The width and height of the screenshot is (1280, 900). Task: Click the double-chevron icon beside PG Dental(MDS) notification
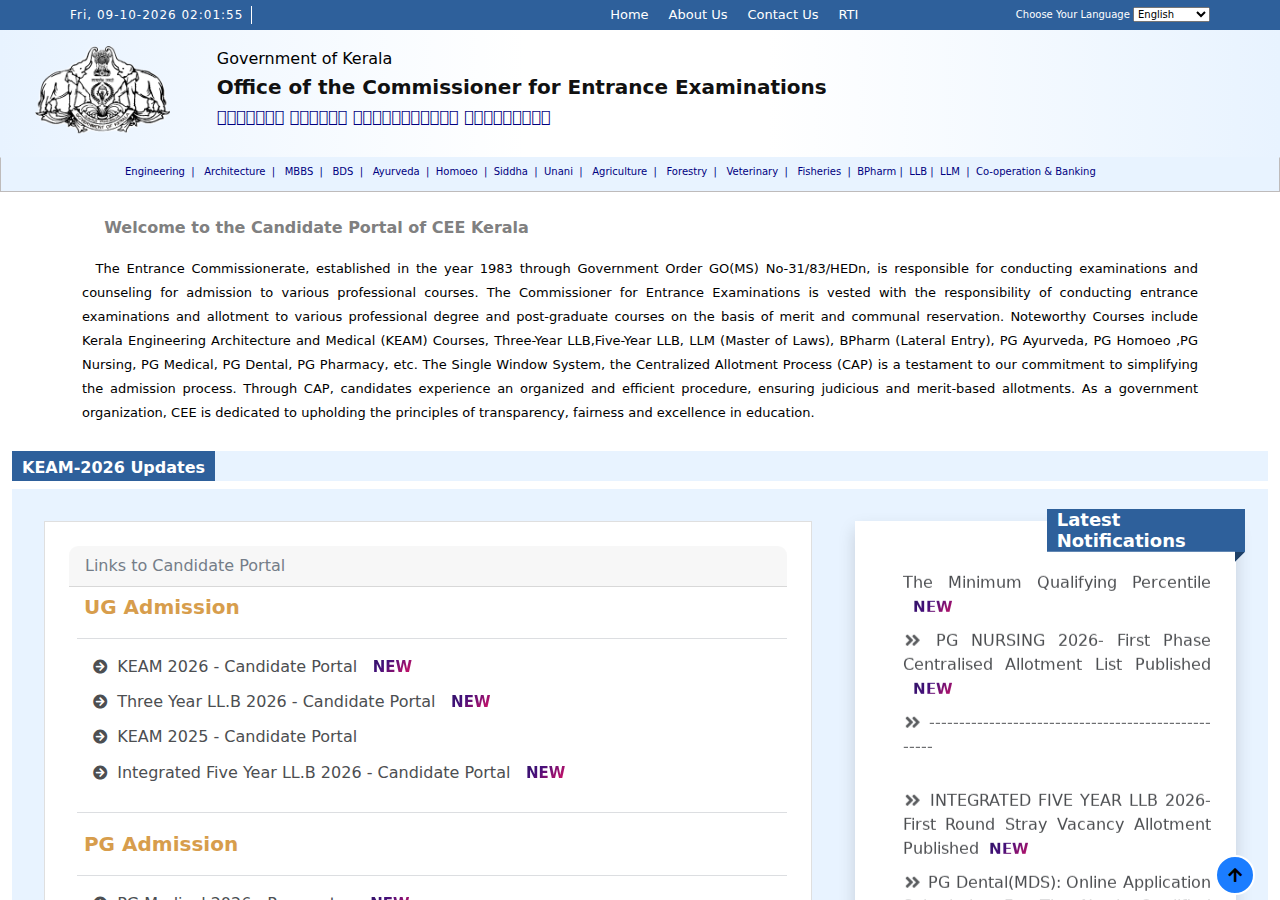(x=912, y=882)
